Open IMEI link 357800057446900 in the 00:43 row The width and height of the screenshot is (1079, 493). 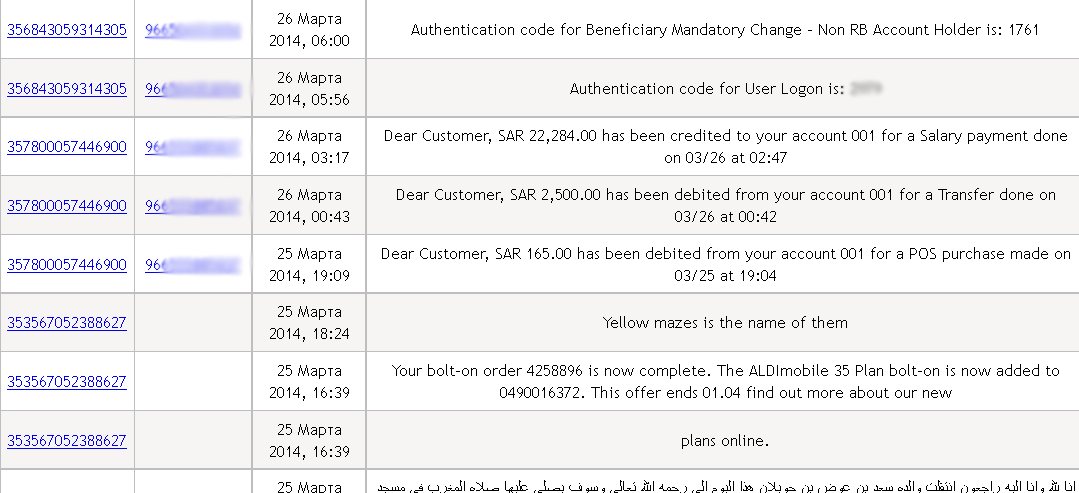click(67, 206)
